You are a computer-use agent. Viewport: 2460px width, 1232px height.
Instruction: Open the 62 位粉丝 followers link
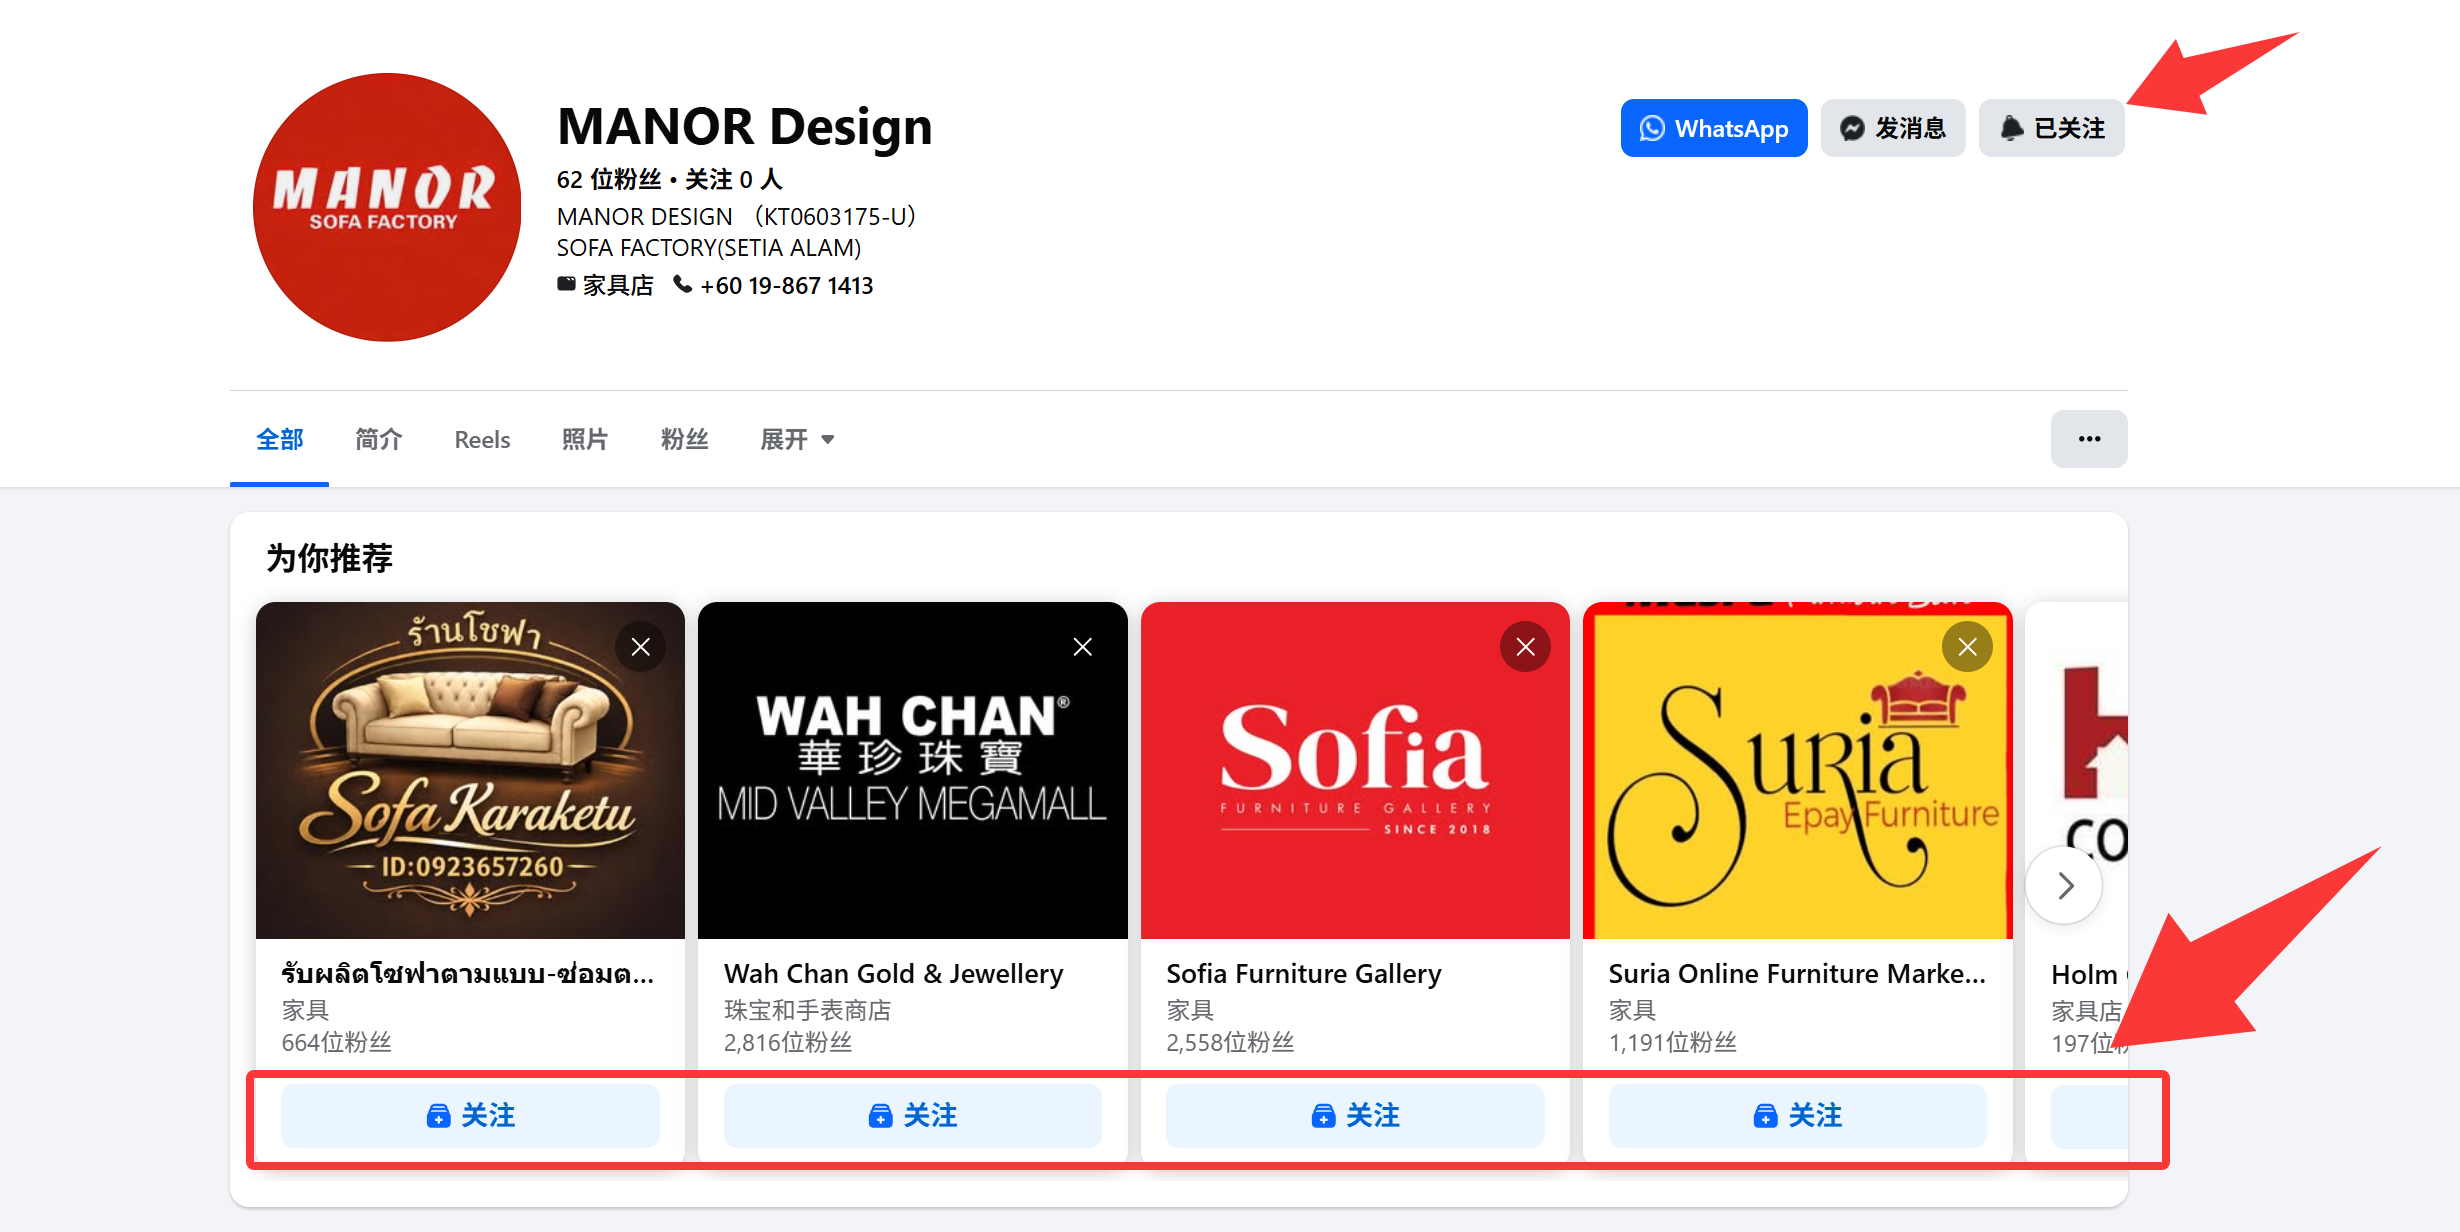(x=609, y=180)
